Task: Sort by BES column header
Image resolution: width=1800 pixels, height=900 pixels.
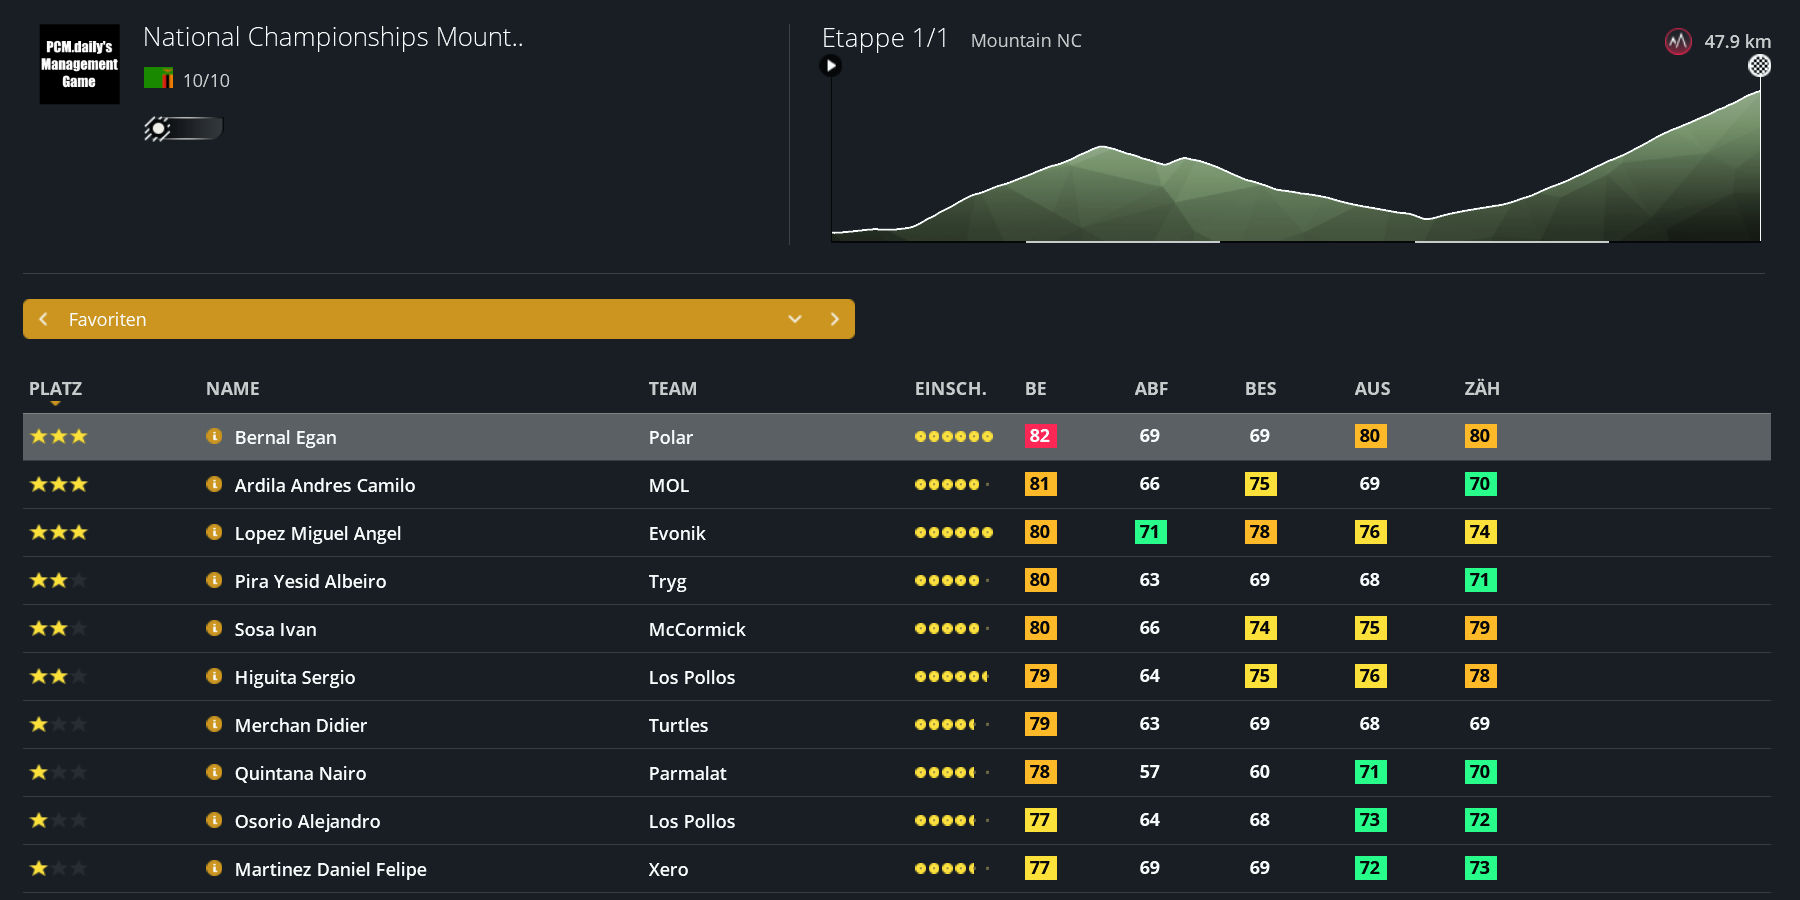Action: tap(1260, 388)
